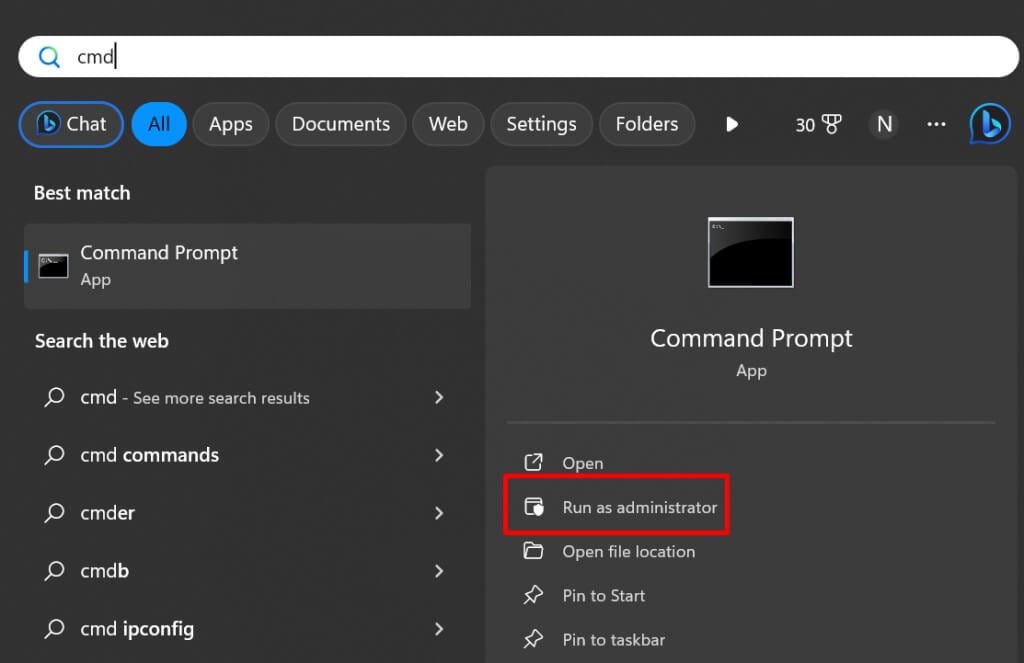Select Command Prompt best match result
The width and height of the screenshot is (1024, 663).
pos(247,265)
